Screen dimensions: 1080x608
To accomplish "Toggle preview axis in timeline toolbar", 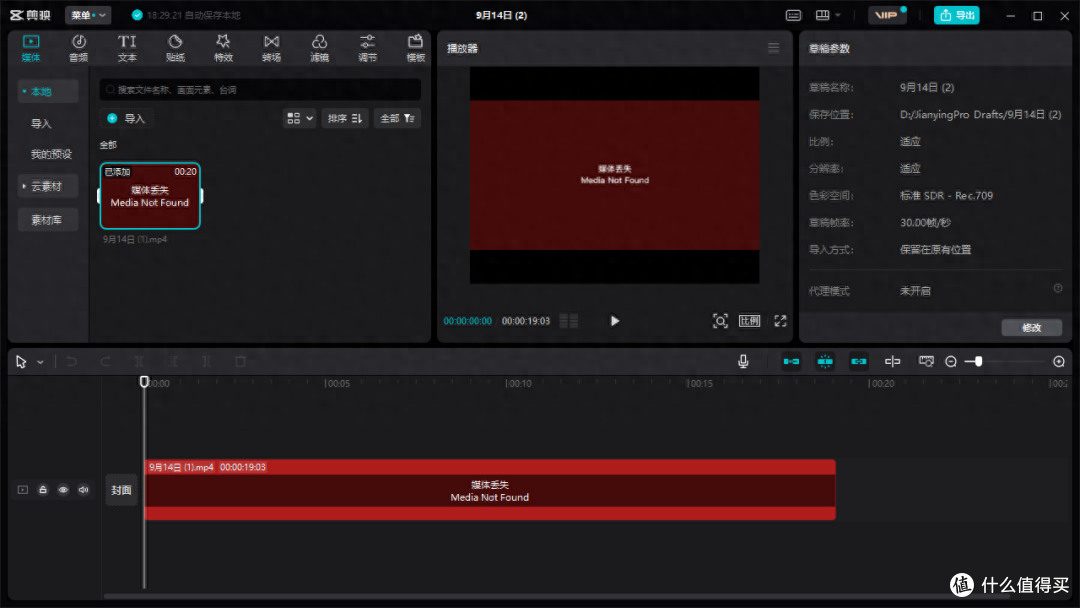I will click(893, 361).
